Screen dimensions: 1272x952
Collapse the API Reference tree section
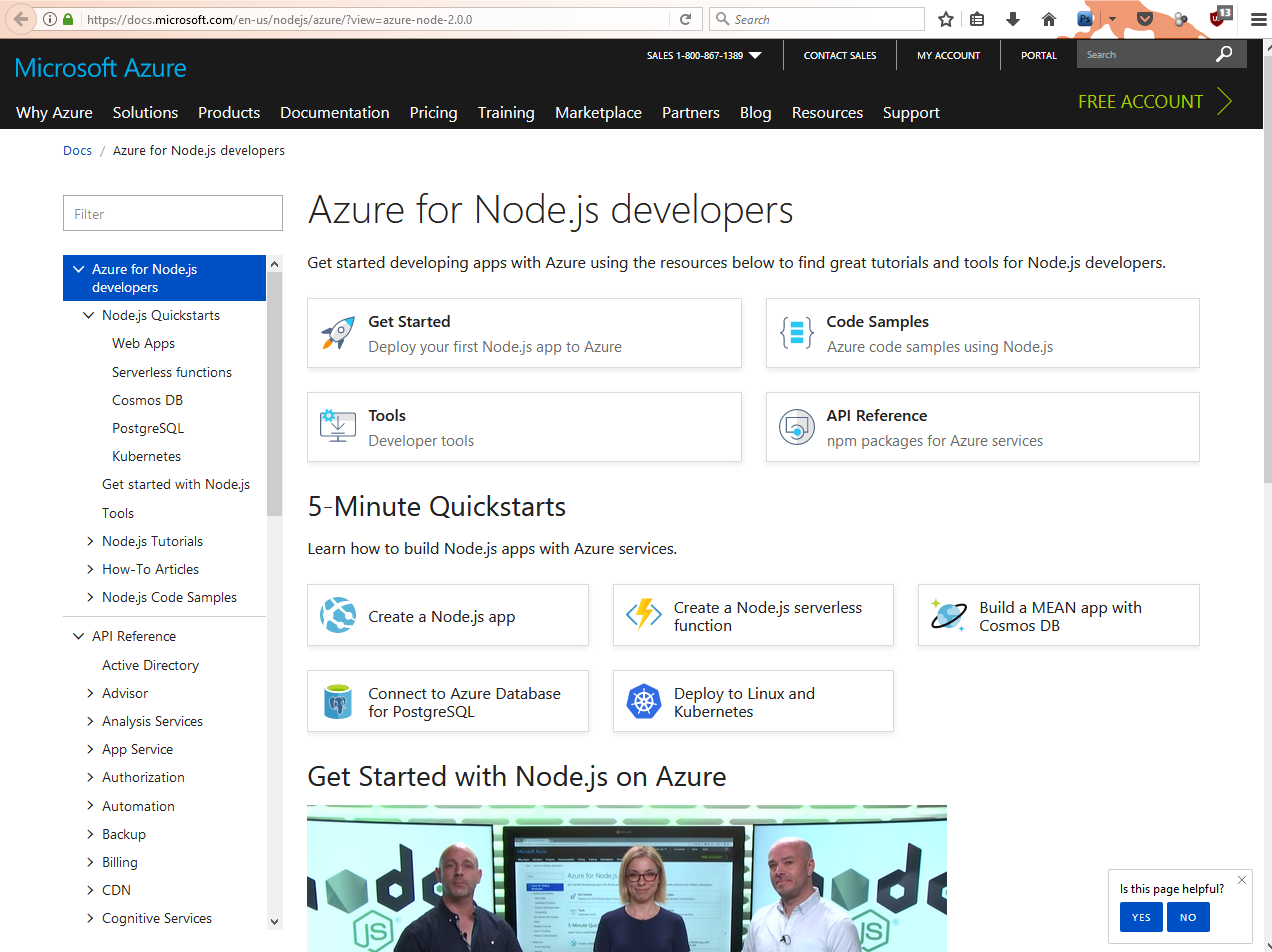[x=79, y=636]
